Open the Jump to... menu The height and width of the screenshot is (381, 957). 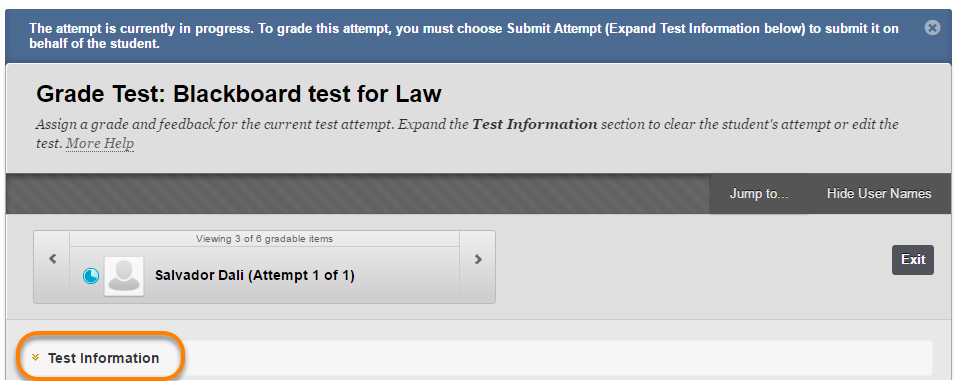tap(759, 194)
